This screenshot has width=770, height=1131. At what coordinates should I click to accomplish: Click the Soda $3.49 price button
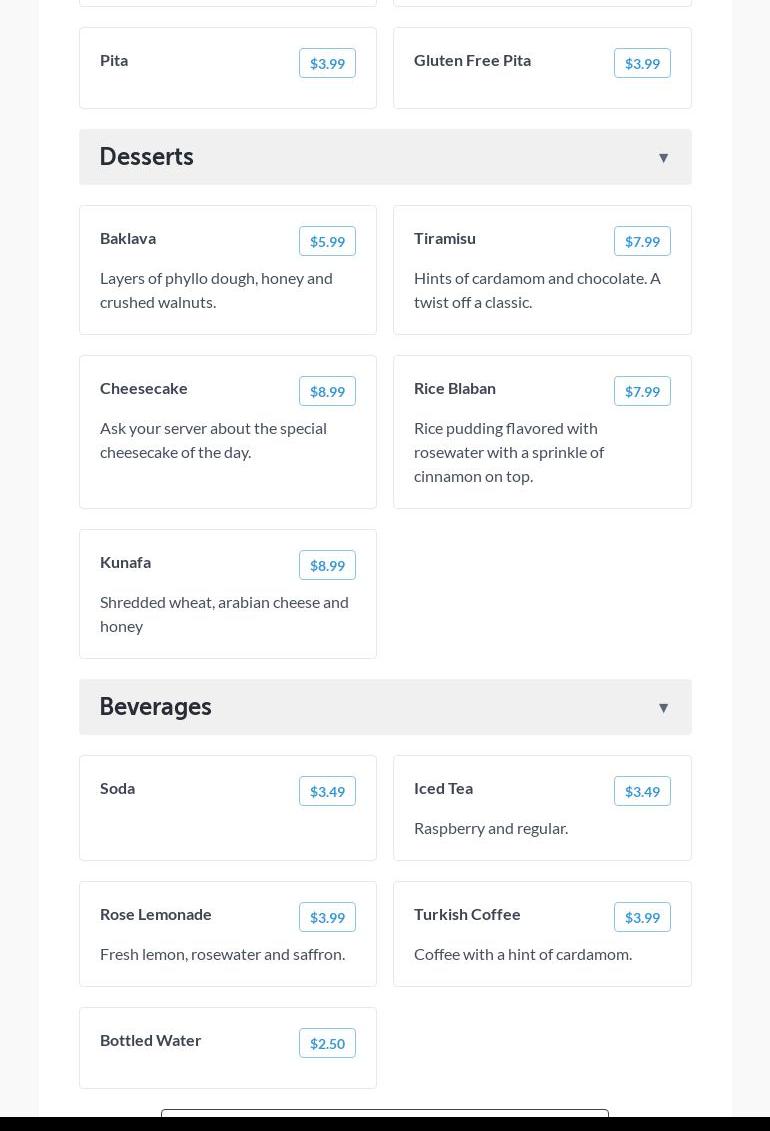tap(327, 791)
